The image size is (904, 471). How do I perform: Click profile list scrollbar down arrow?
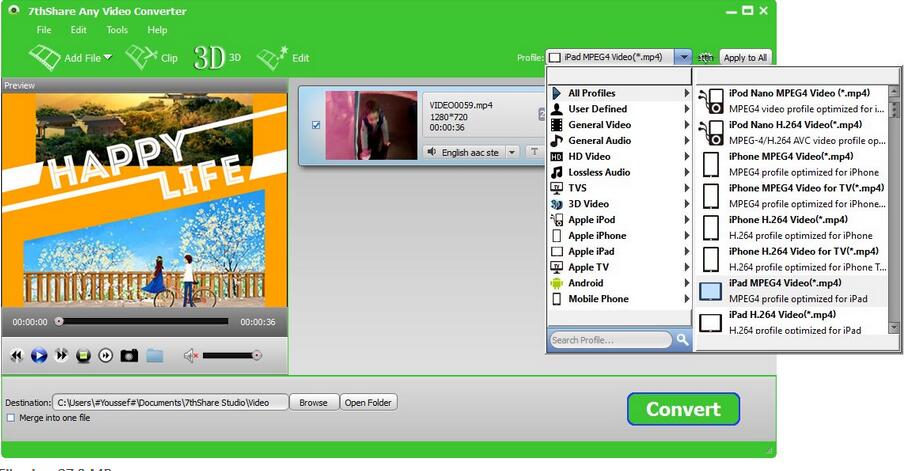click(x=894, y=327)
